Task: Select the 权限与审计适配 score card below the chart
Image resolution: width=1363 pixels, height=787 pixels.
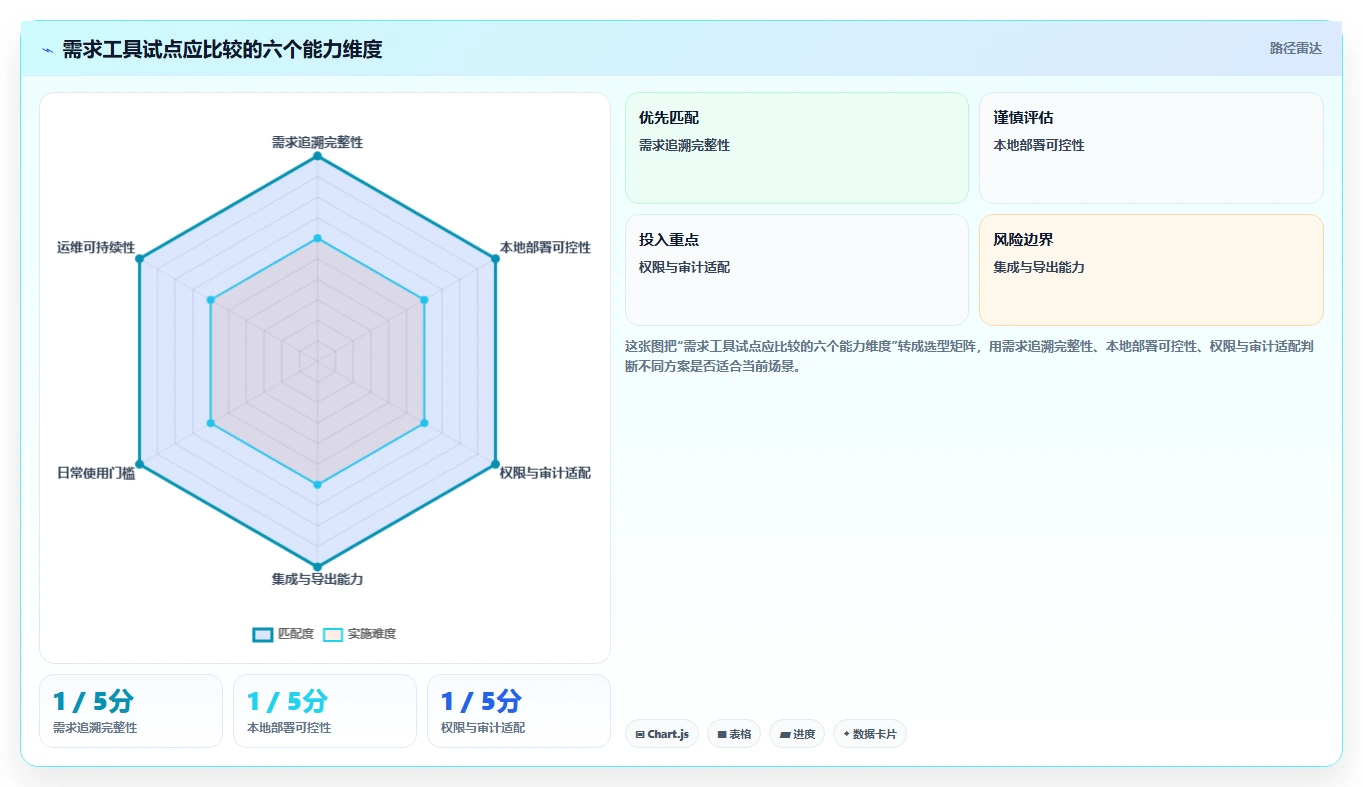Action: (519, 711)
